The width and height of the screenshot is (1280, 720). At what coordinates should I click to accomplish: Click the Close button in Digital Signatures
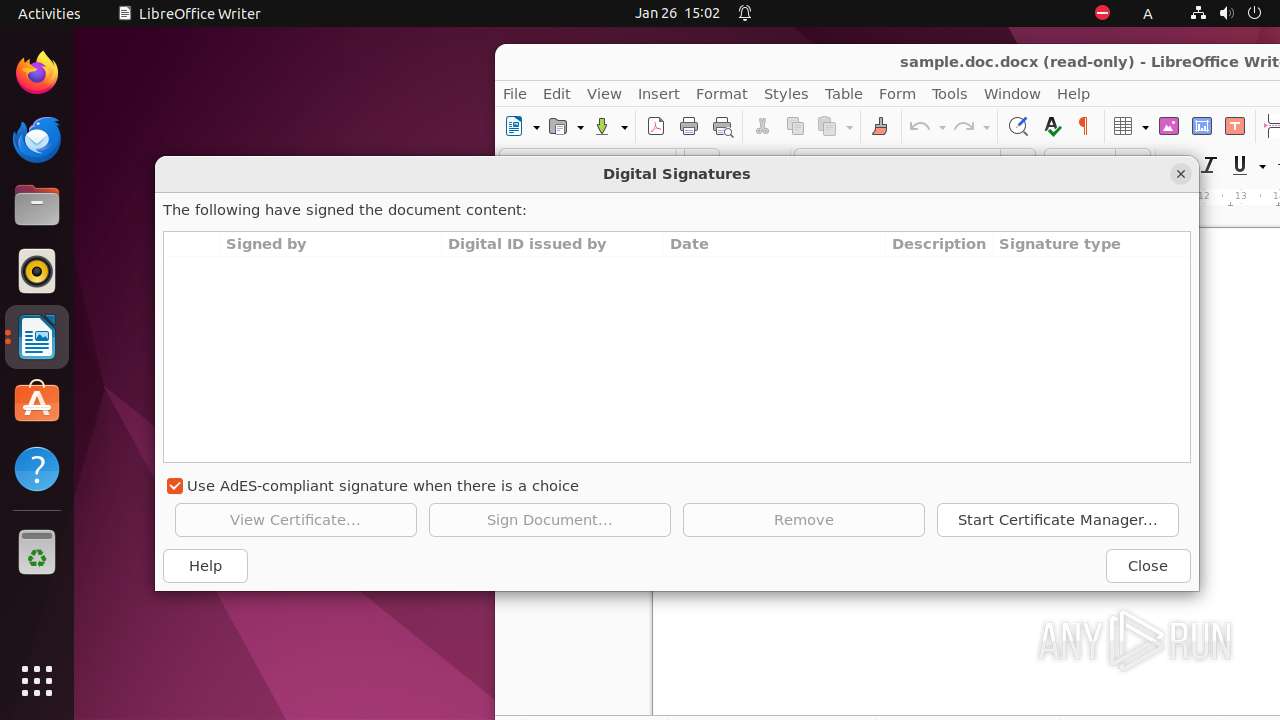[1148, 566]
